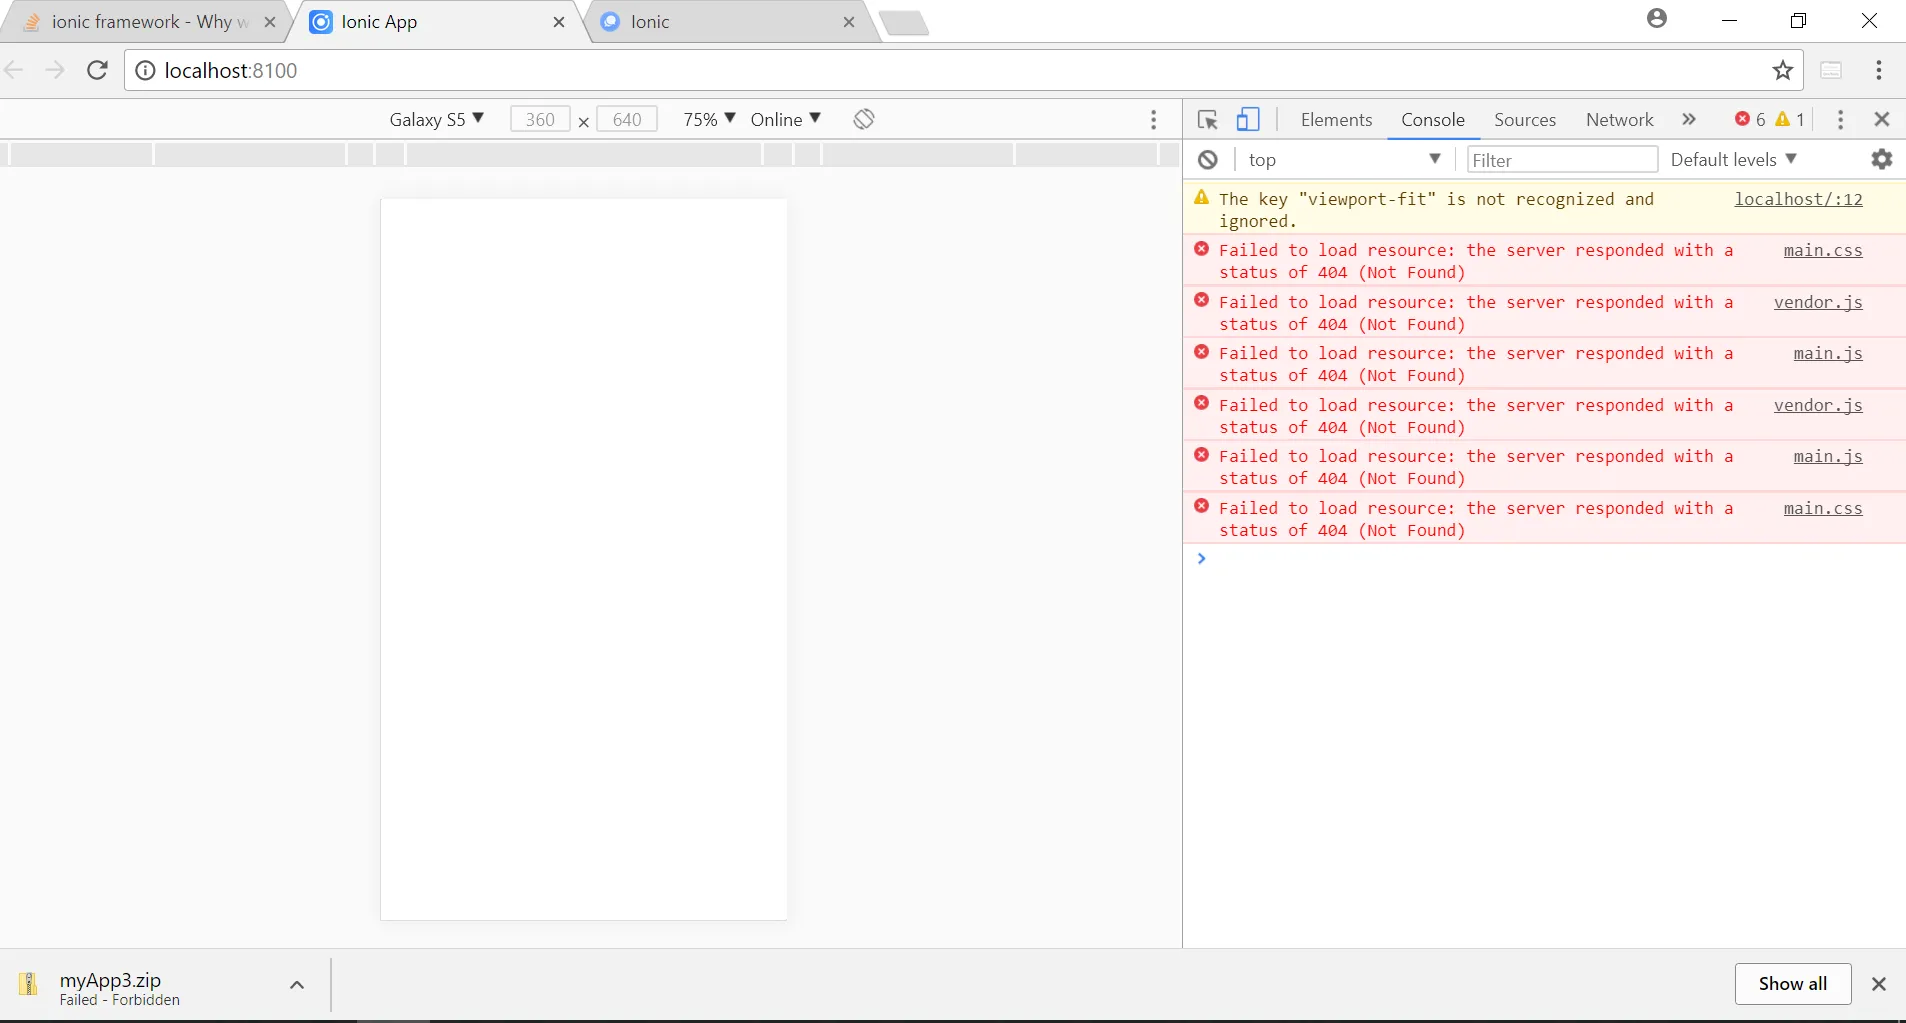
Task: Bookmark this page with the star
Action: pyautogui.click(x=1782, y=70)
